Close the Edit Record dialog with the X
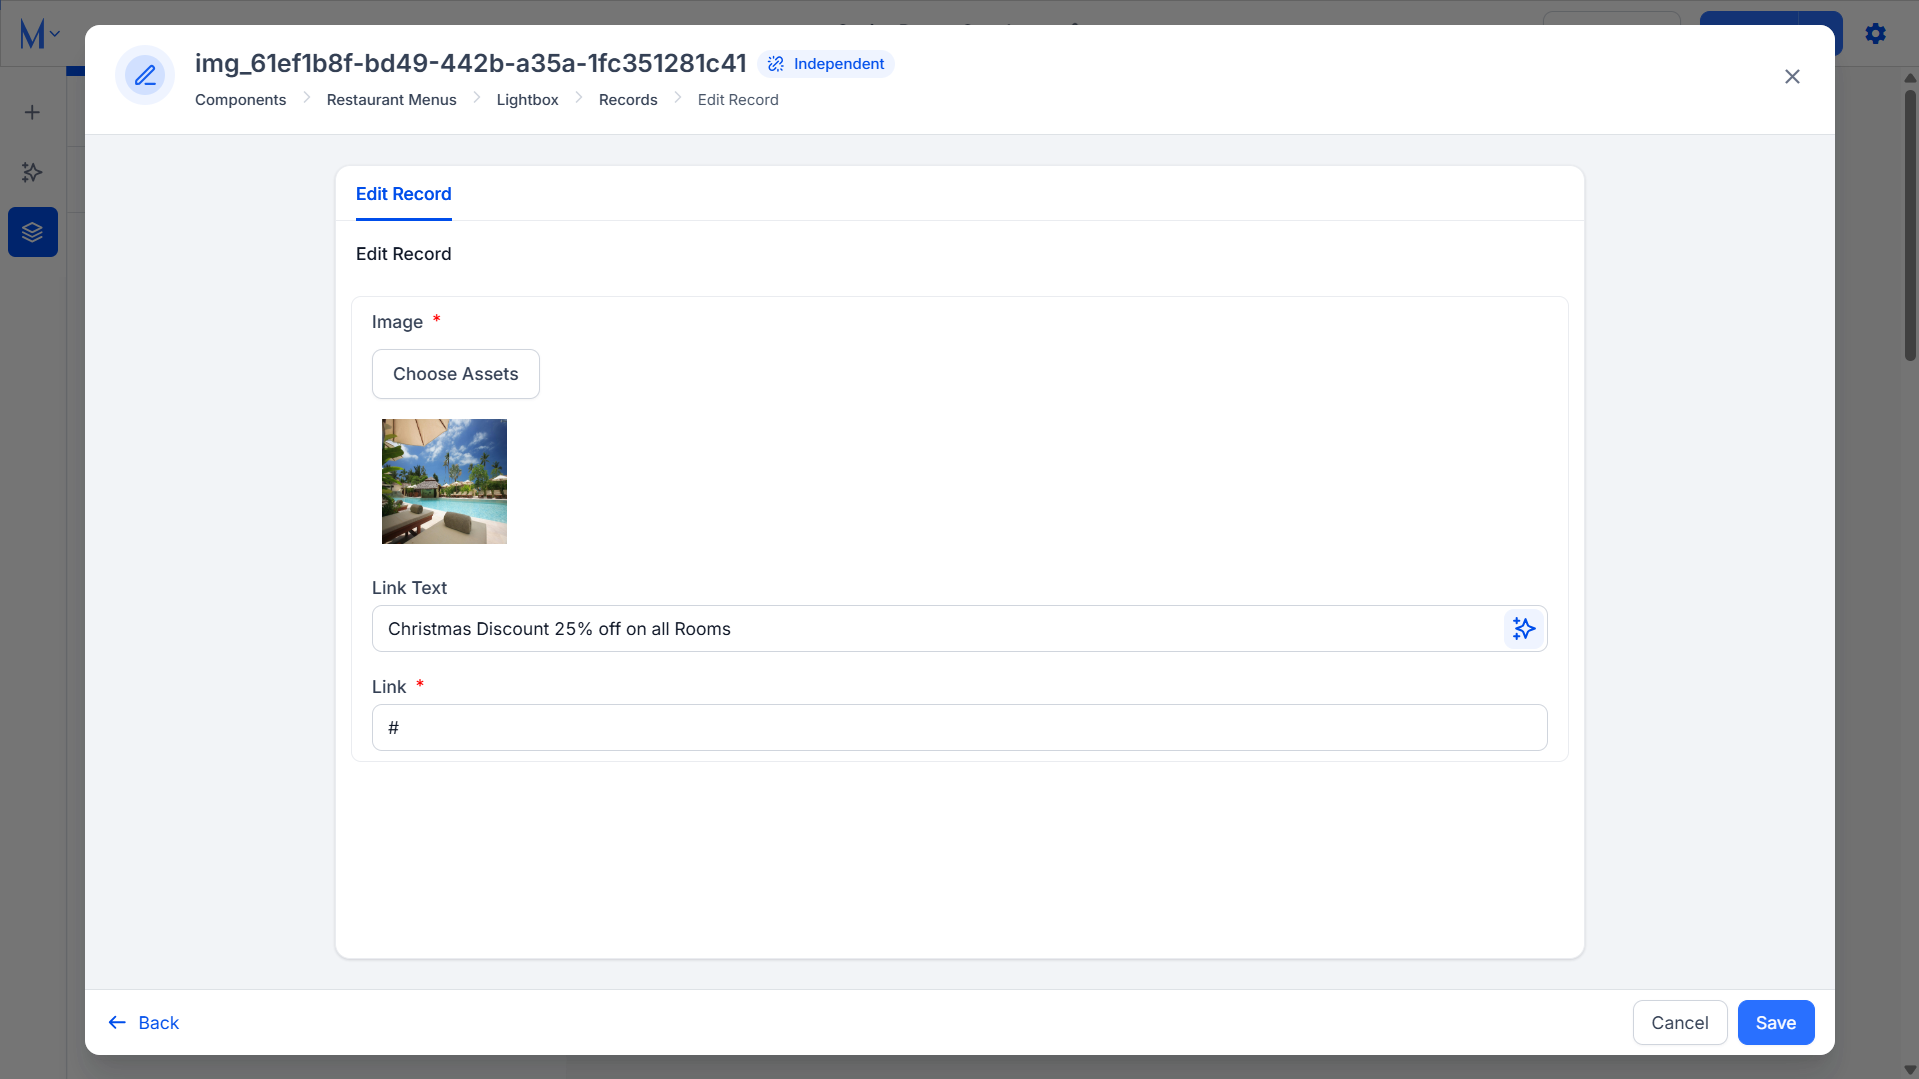1919x1079 pixels. tap(1792, 77)
